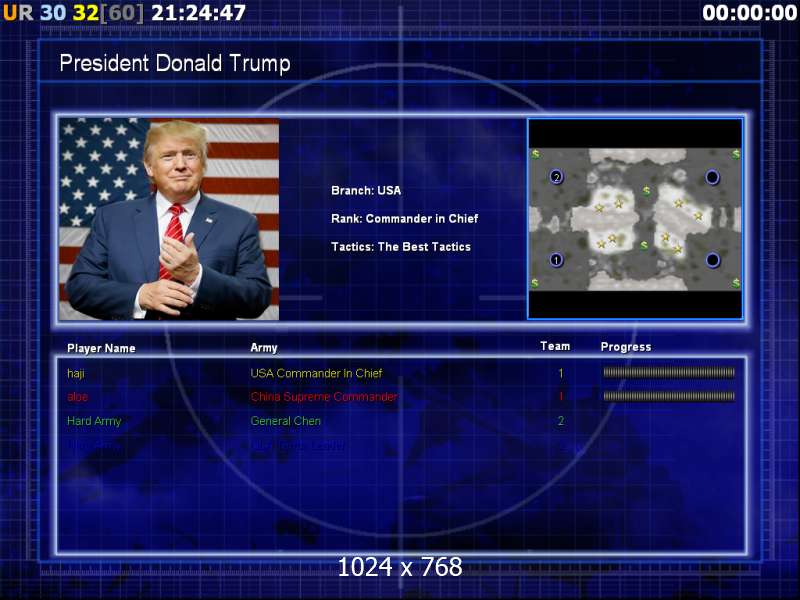Click the "President Donald Trump" title text
This screenshot has height=600, width=800.
(x=175, y=63)
